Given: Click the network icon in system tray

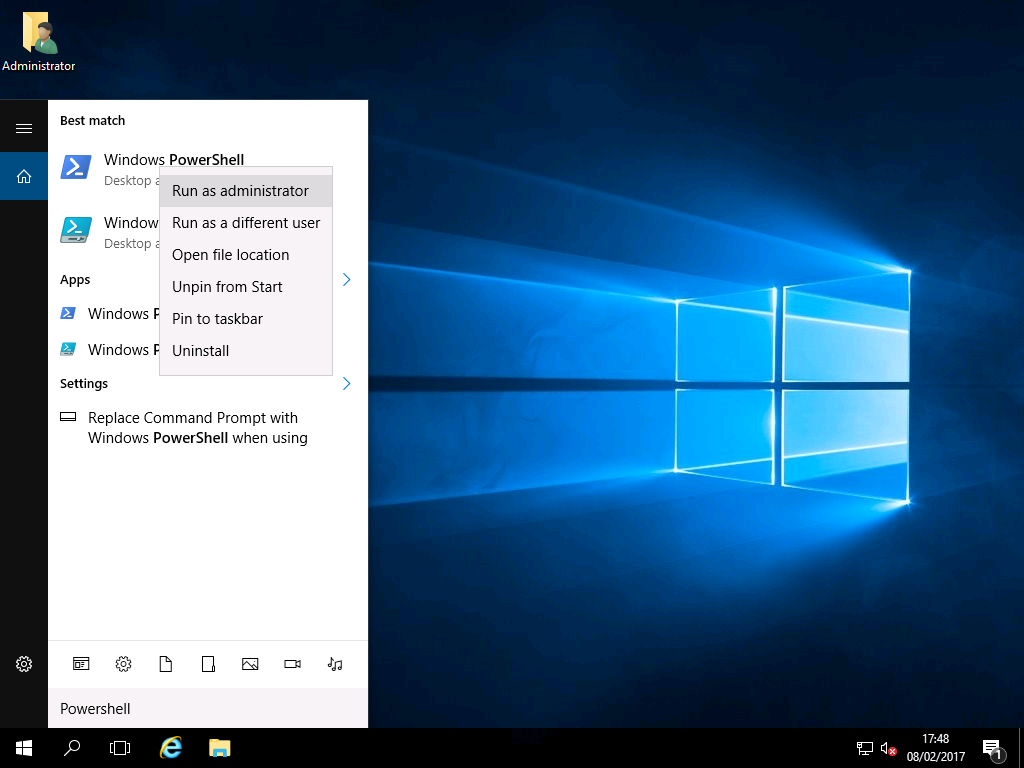Looking at the screenshot, I should pos(865,748).
